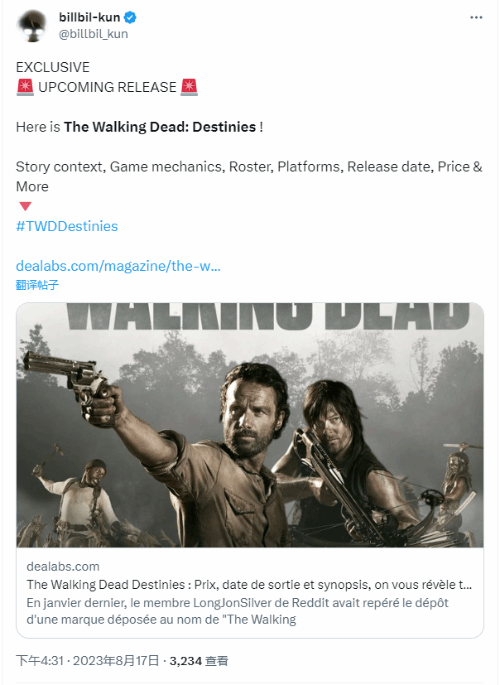Viewport: 500px width, 685px height.
Task: Click the billbil-kun profile avatar
Action: point(32,25)
